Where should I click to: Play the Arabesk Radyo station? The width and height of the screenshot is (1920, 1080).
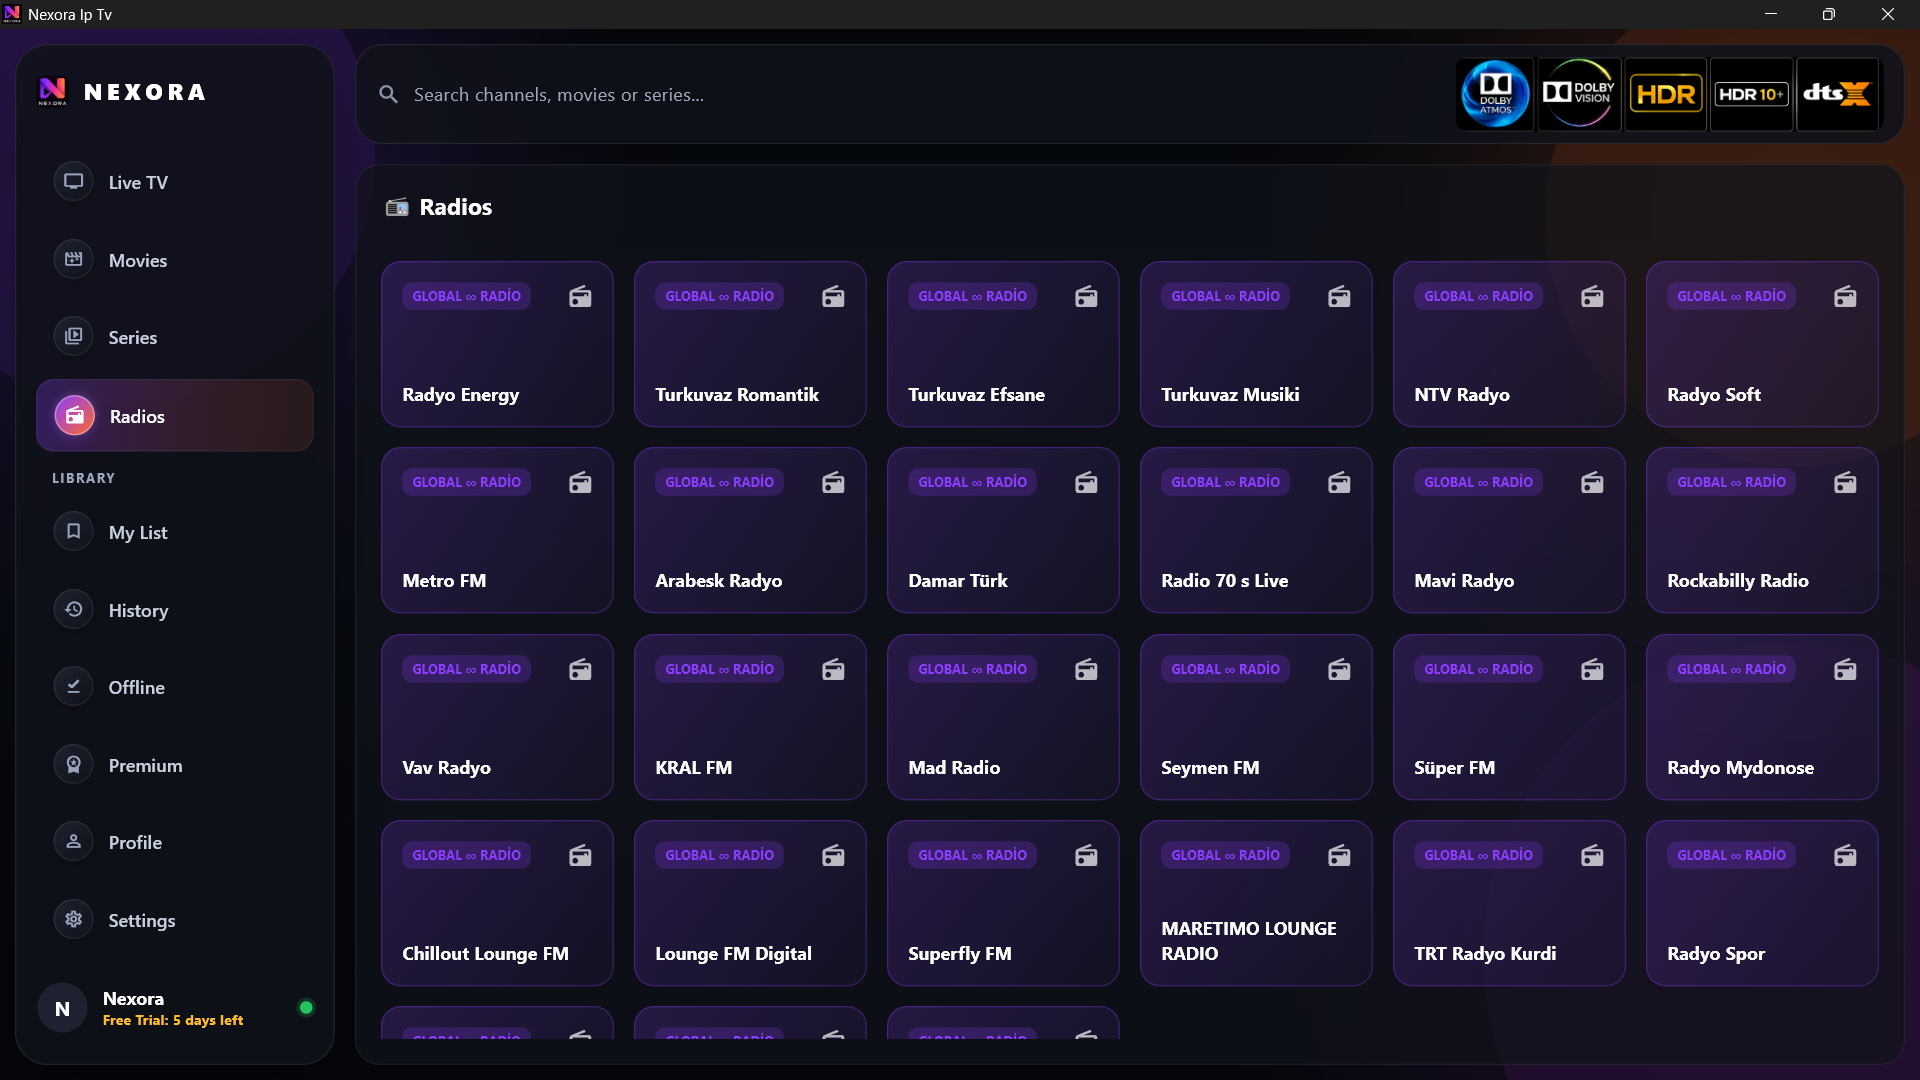(x=750, y=530)
